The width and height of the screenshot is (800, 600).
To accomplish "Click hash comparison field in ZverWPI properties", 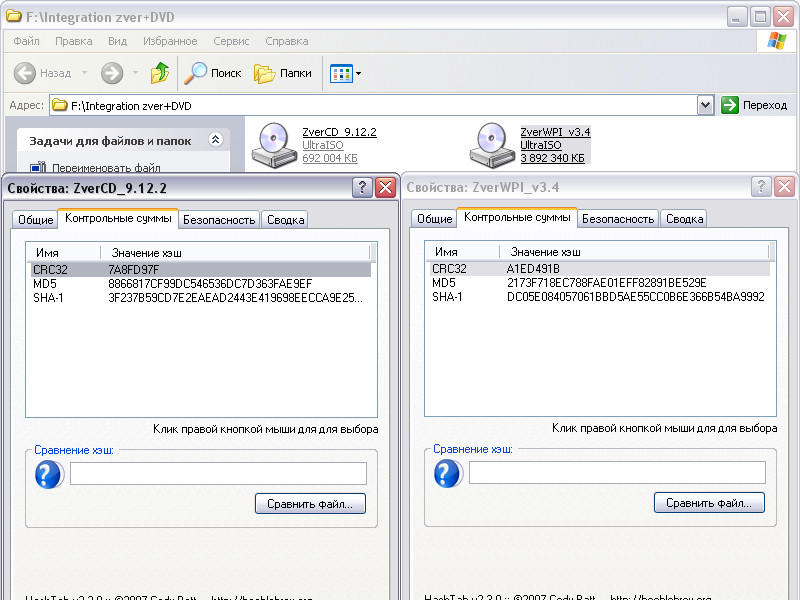I will click(x=617, y=472).
